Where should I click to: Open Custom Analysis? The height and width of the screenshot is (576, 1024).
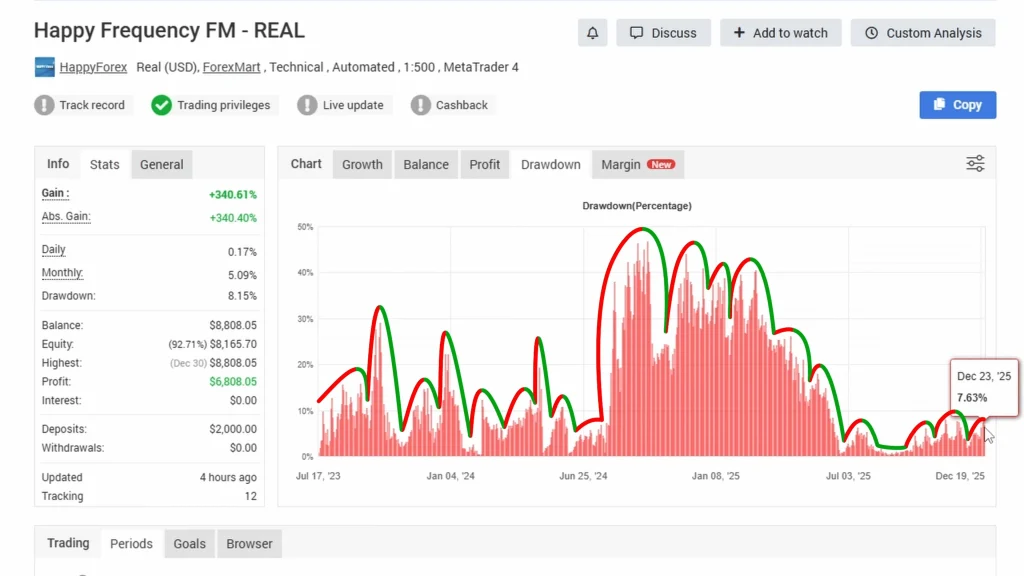point(922,33)
